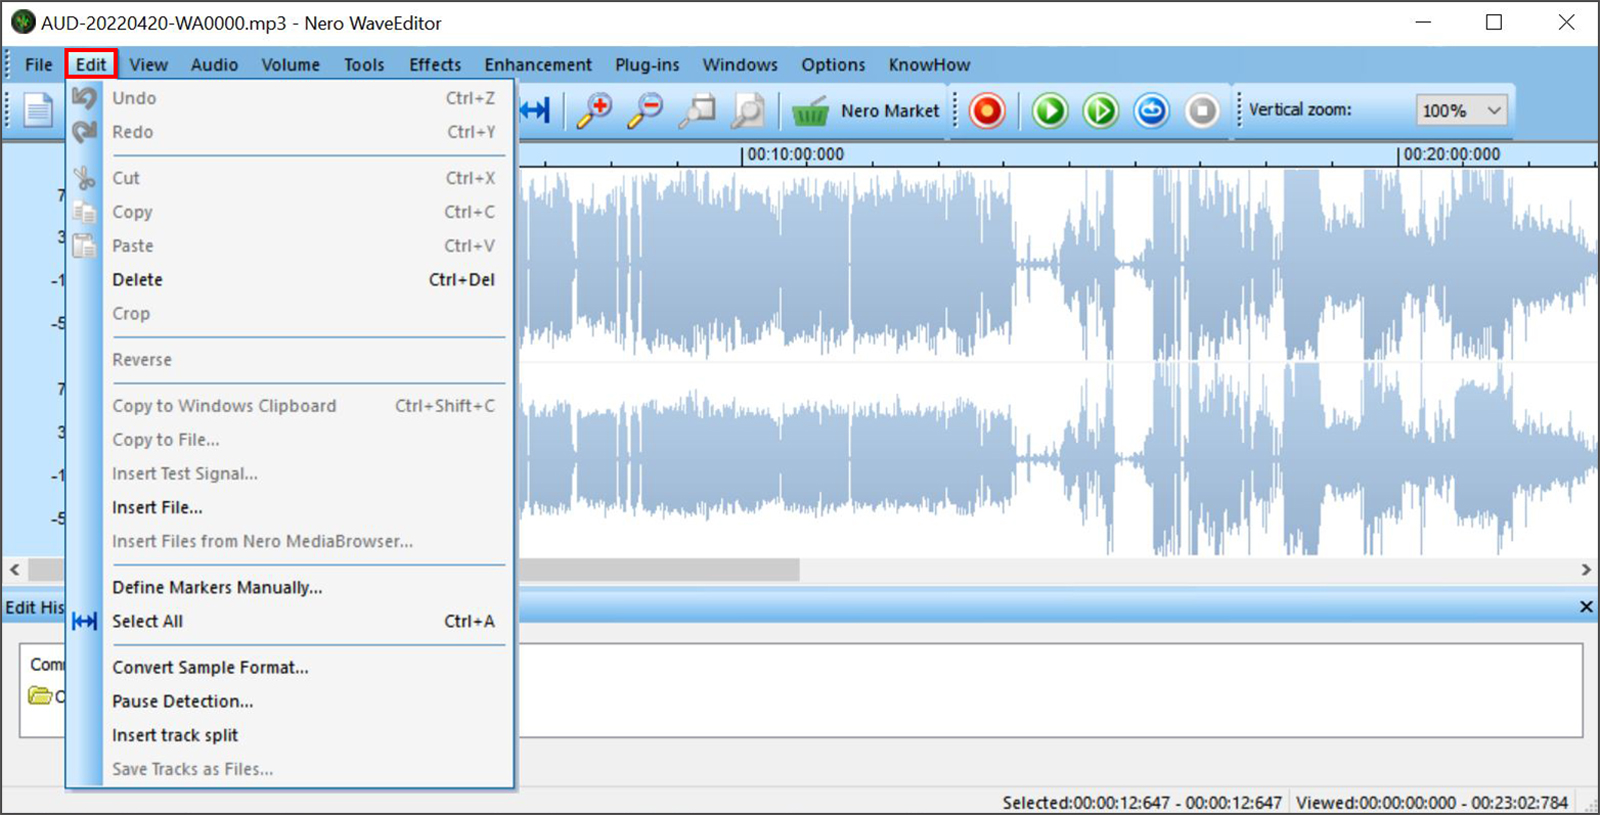Toggle the blue Loop playback button

coord(1152,110)
